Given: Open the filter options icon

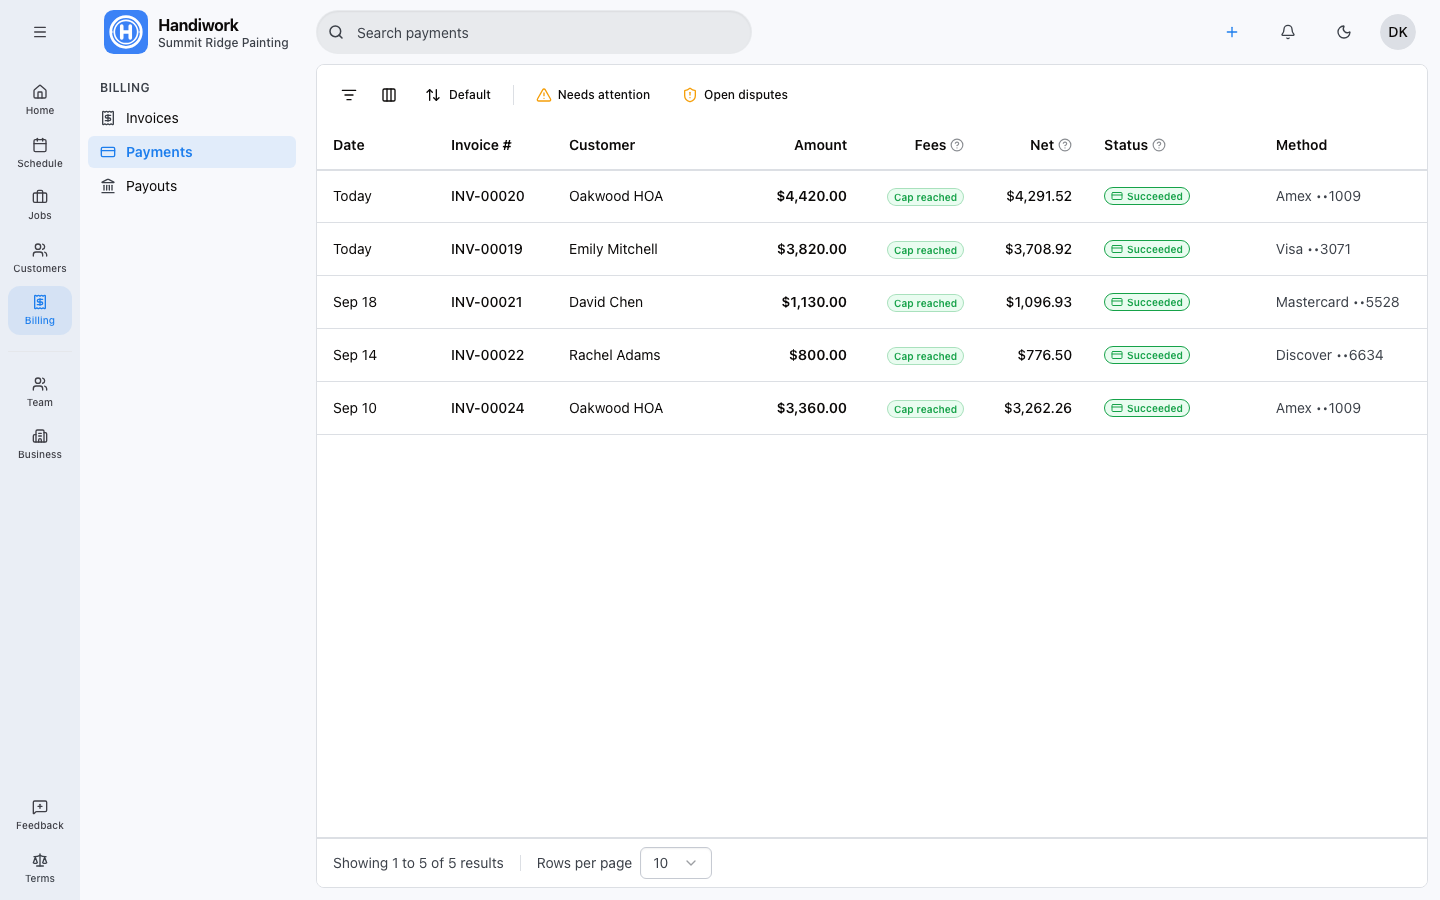Looking at the screenshot, I should (349, 95).
